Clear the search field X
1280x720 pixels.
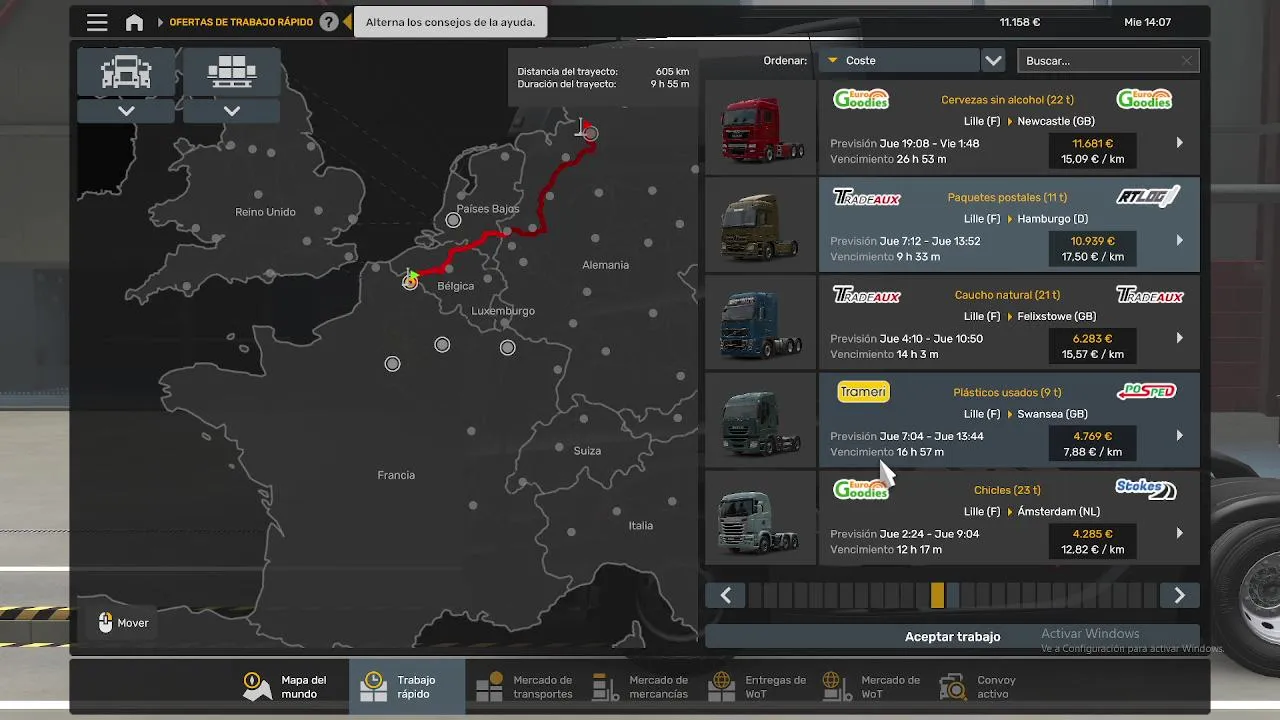(x=1187, y=61)
